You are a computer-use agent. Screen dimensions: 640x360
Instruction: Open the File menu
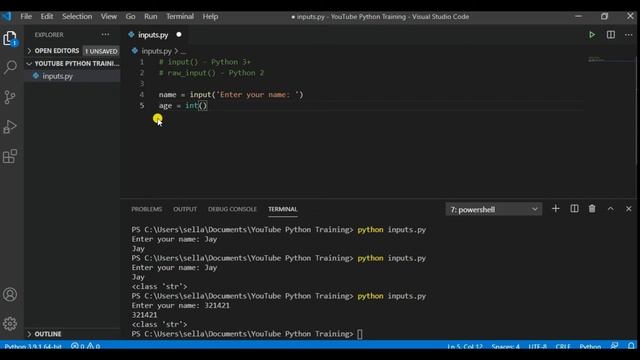(26, 16)
